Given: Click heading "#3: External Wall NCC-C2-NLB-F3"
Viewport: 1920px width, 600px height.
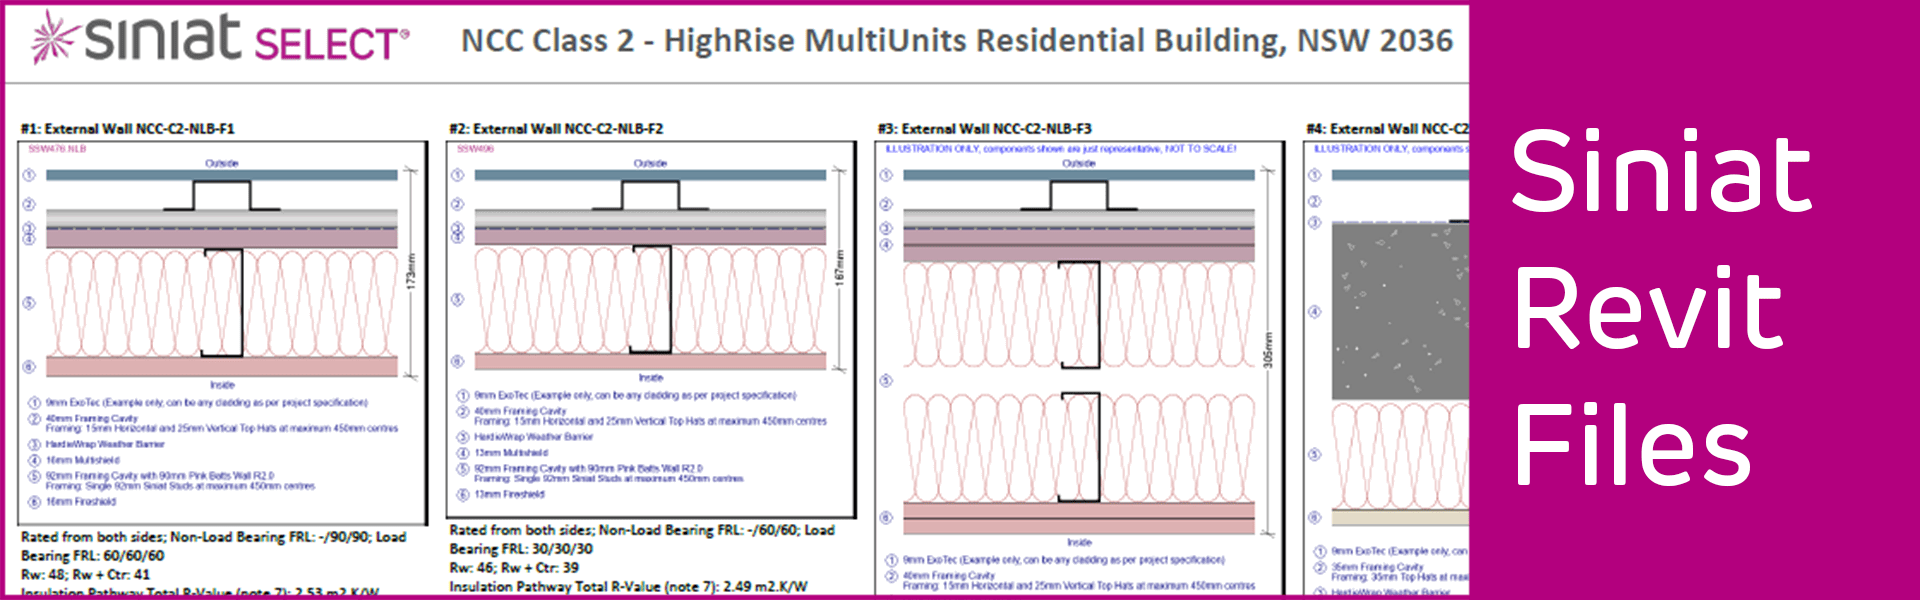Looking at the screenshot, I should [984, 129].
